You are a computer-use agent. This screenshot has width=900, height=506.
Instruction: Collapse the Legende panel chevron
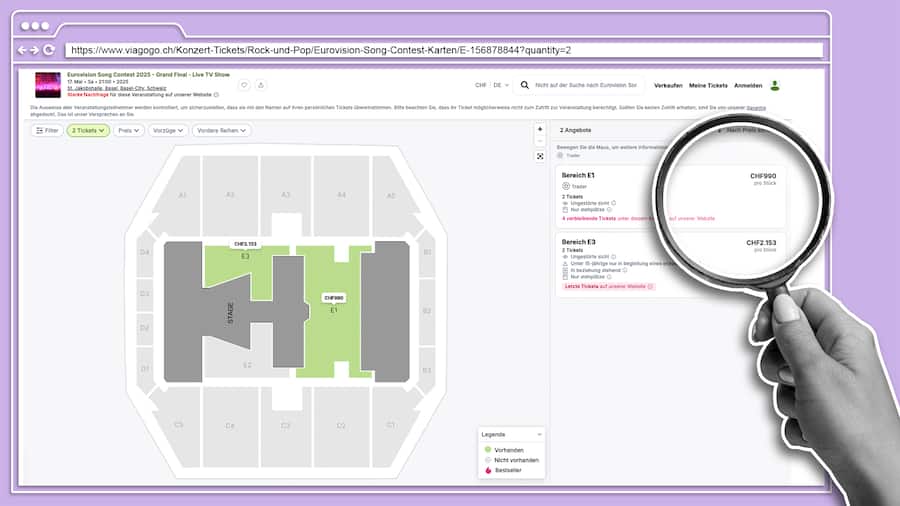(539, 435)
